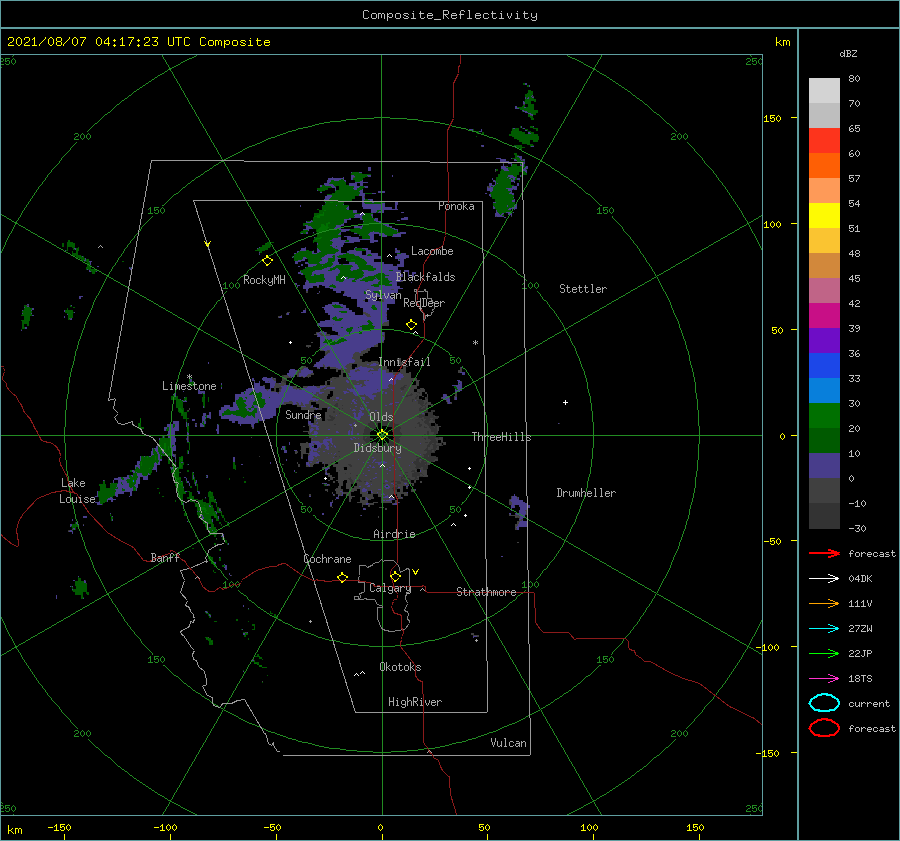This screenshot has width=900, height=841.
Task: Click the Composite_Reflectivity title
Action: (x=450, y=15)
